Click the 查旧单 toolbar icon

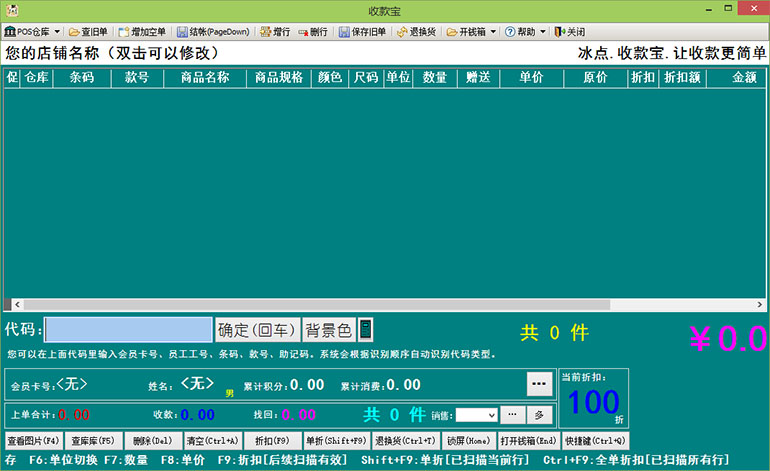tap(88, 32)
